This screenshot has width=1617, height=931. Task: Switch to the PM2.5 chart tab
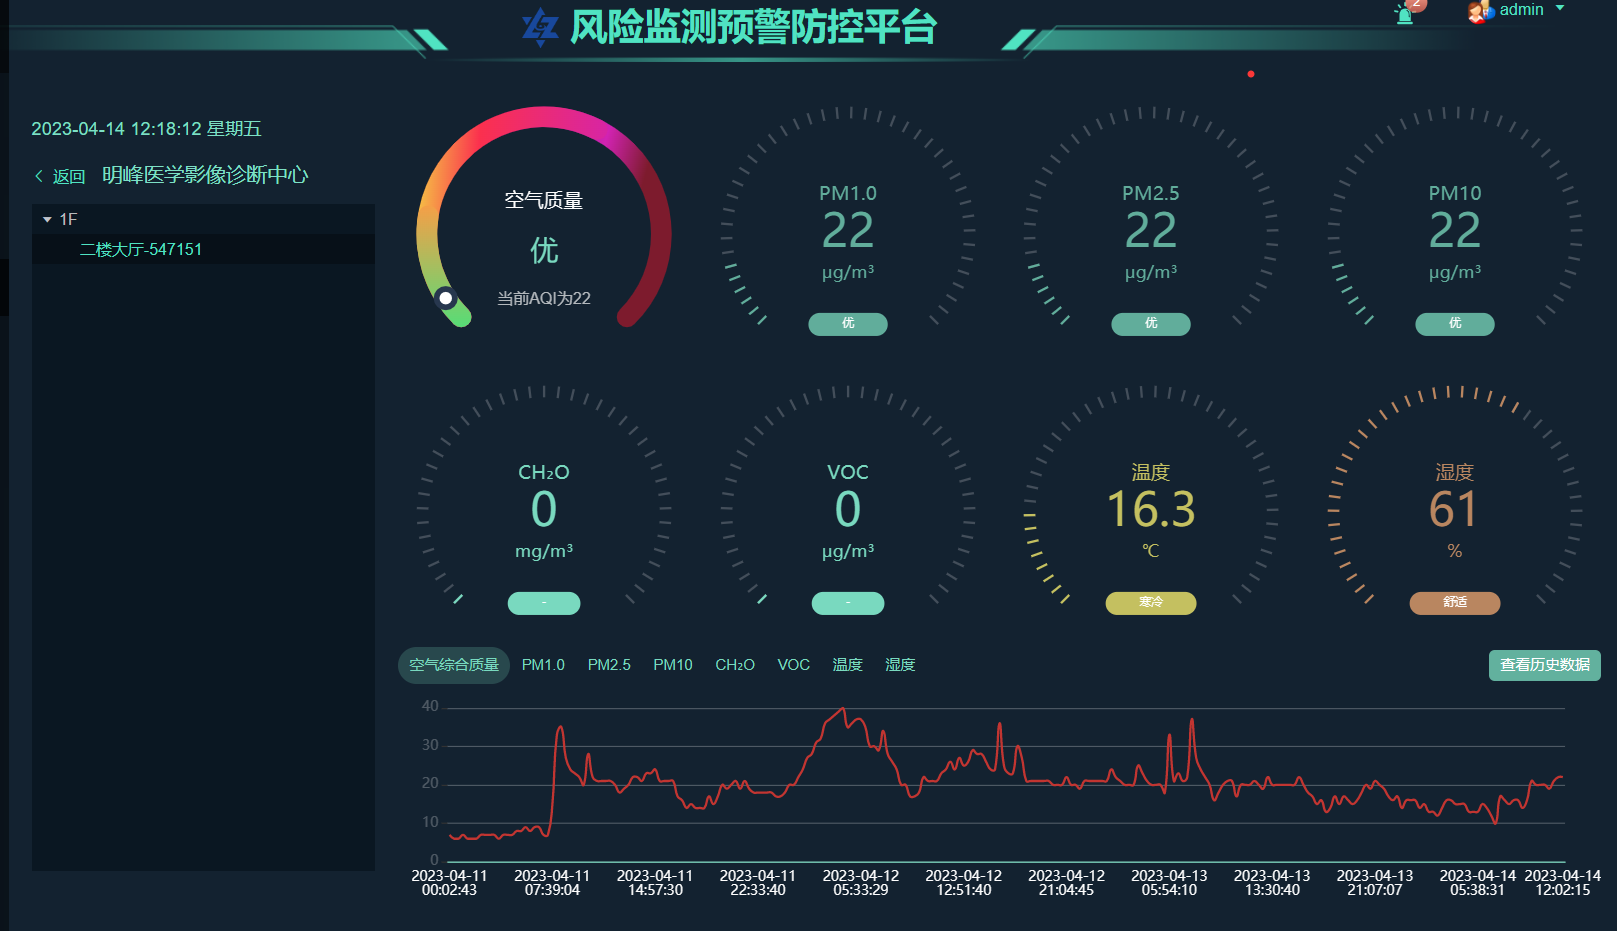coord(609,665)
